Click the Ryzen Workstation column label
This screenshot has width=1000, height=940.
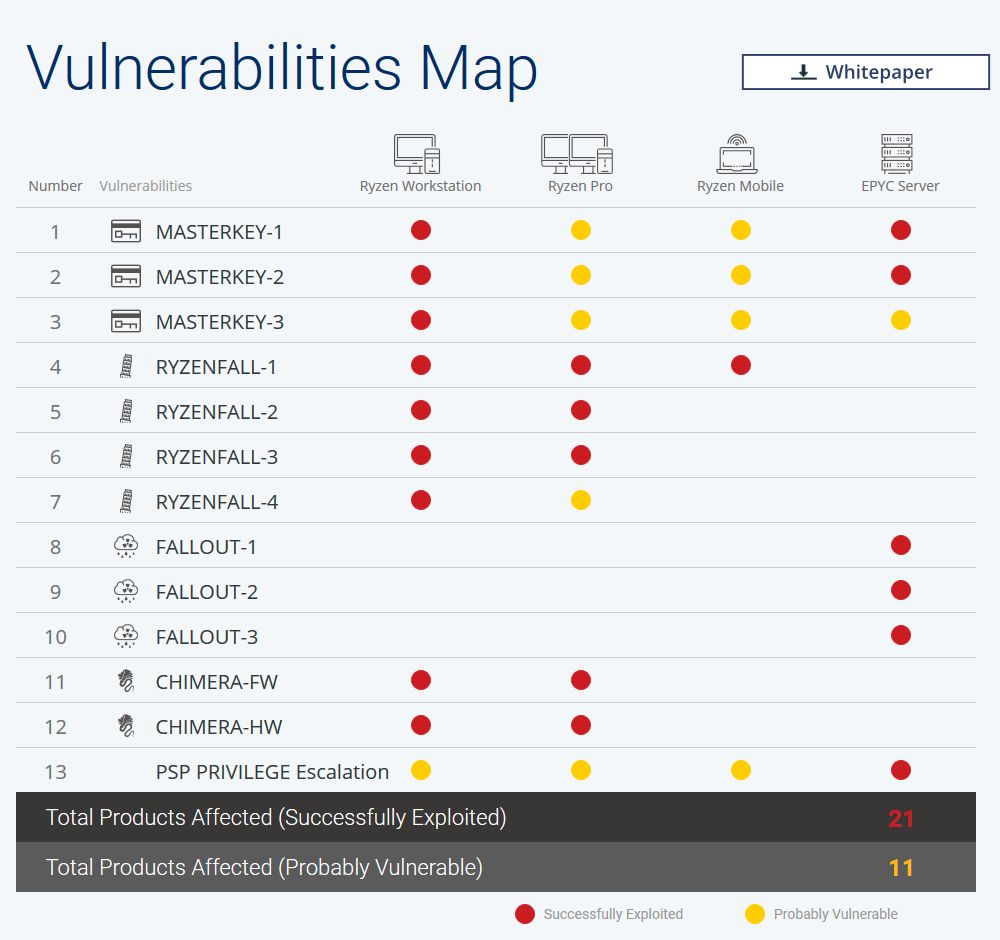point(420,186)
